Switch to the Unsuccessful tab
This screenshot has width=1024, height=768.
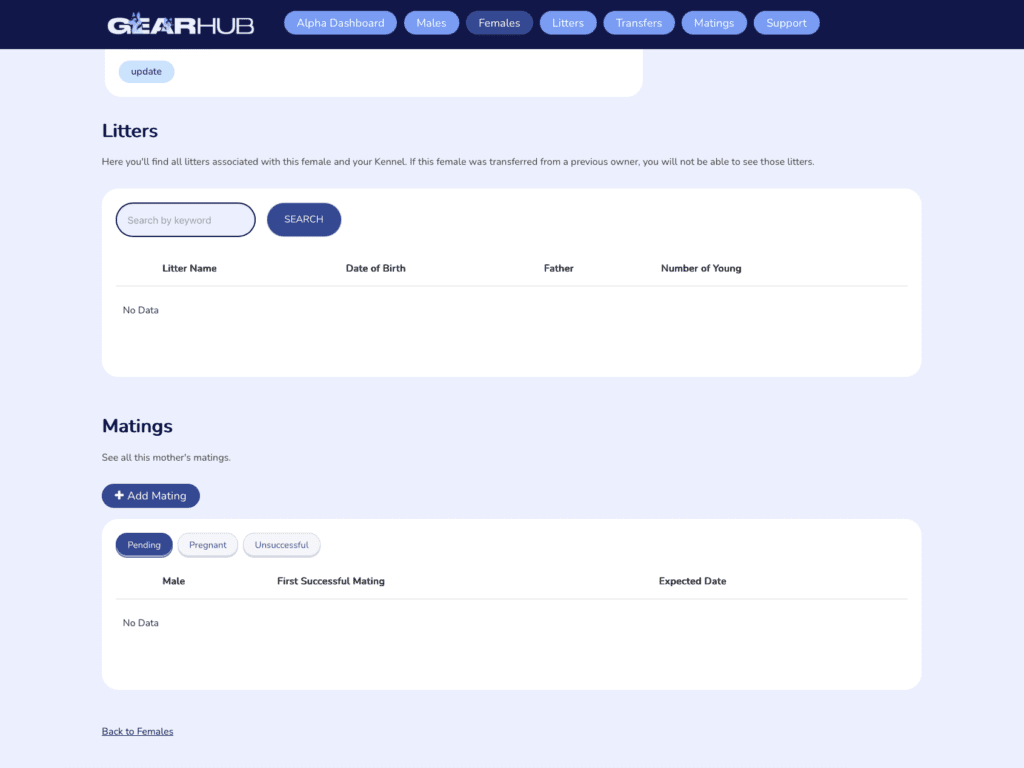281,545
